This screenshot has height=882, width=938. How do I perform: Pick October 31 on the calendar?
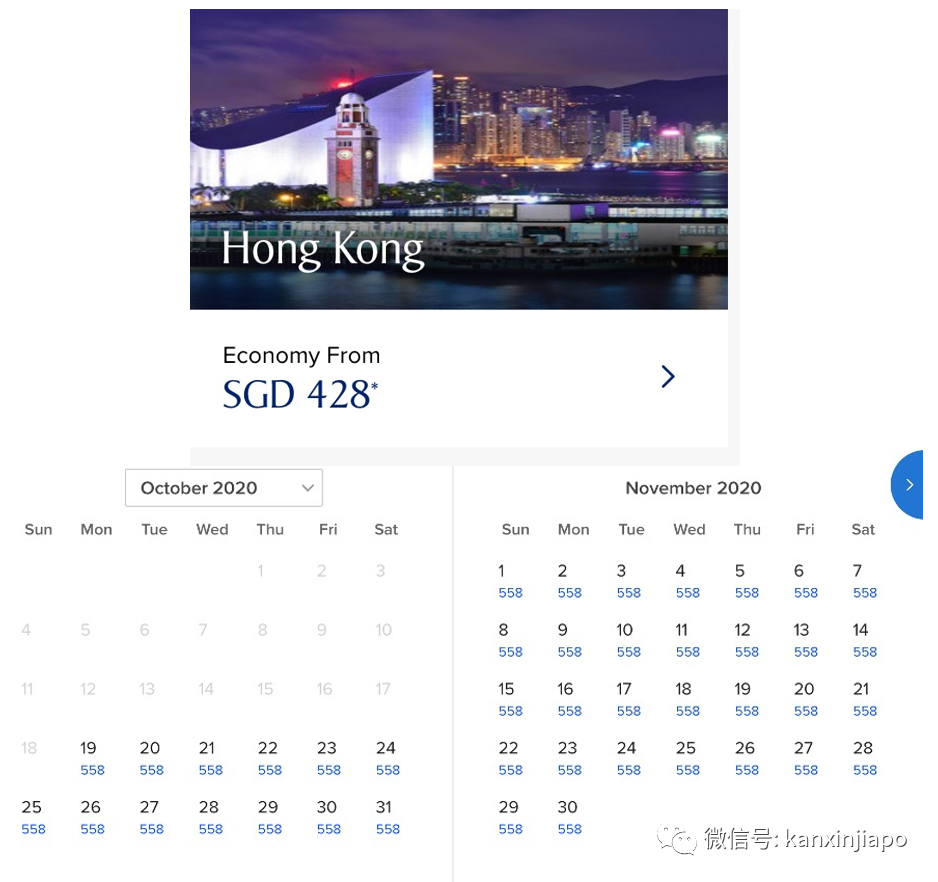[386, 816]
